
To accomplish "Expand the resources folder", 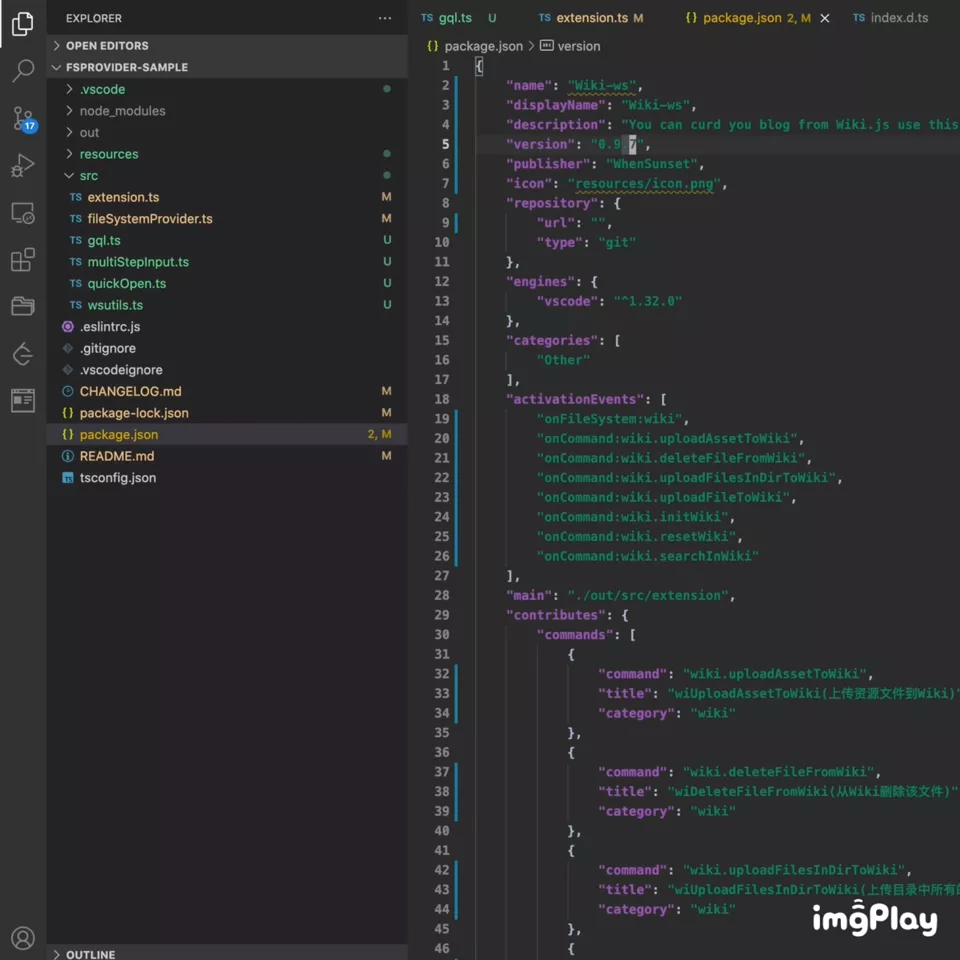I will (x=227, y=154).
